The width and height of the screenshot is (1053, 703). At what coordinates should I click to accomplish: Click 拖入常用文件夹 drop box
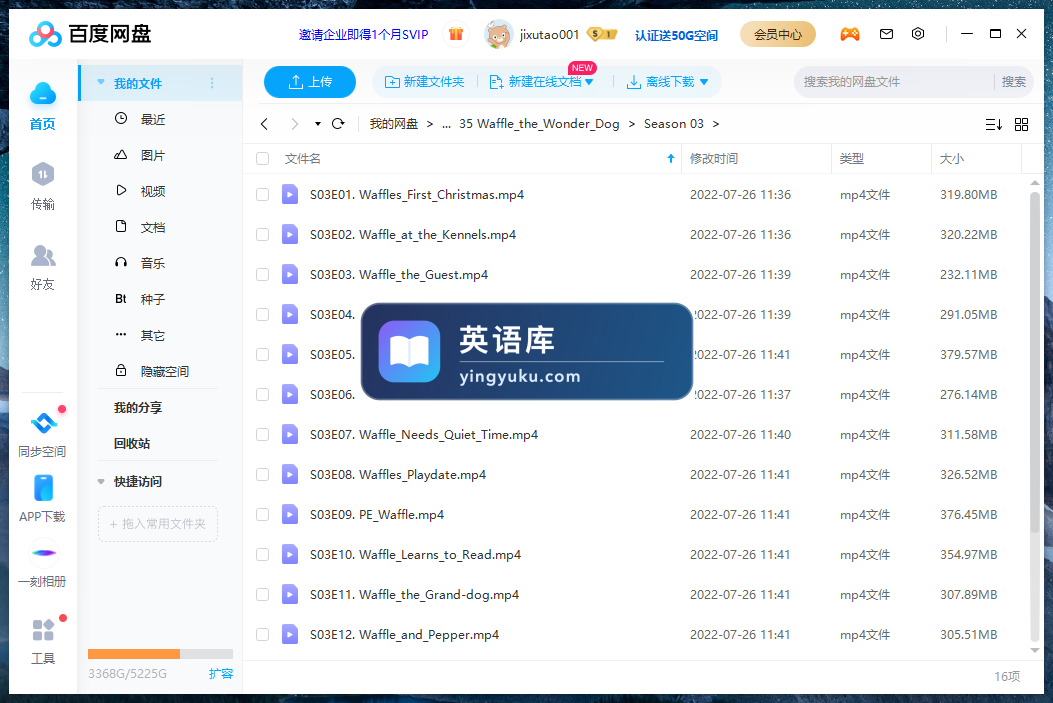click(158, 524)
